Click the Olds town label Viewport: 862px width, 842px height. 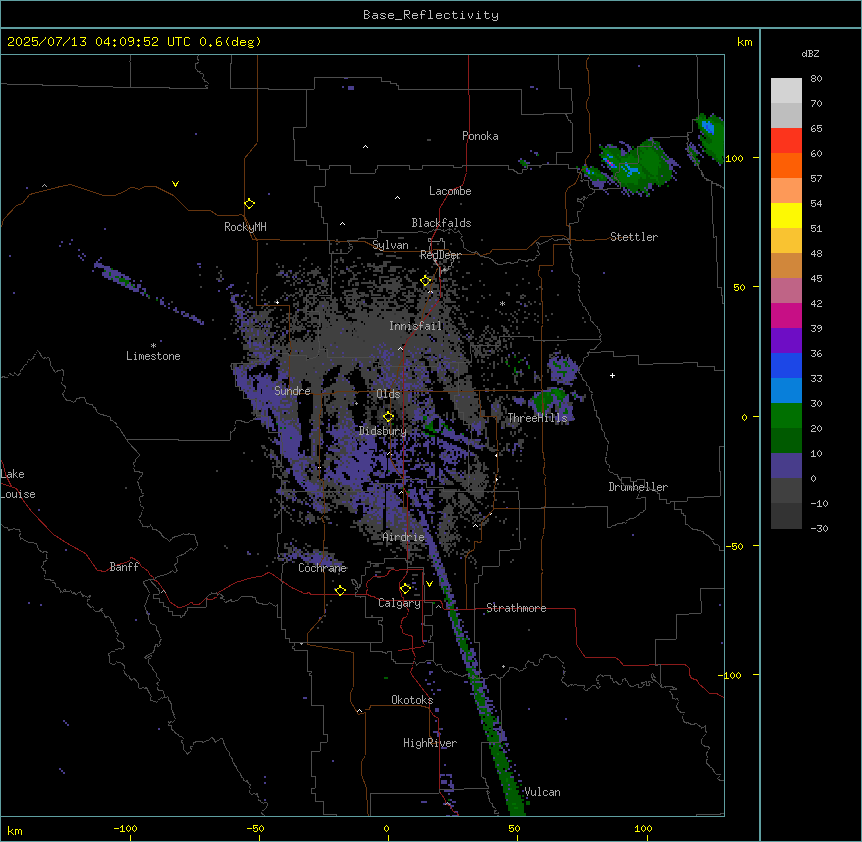pos(388,394)
